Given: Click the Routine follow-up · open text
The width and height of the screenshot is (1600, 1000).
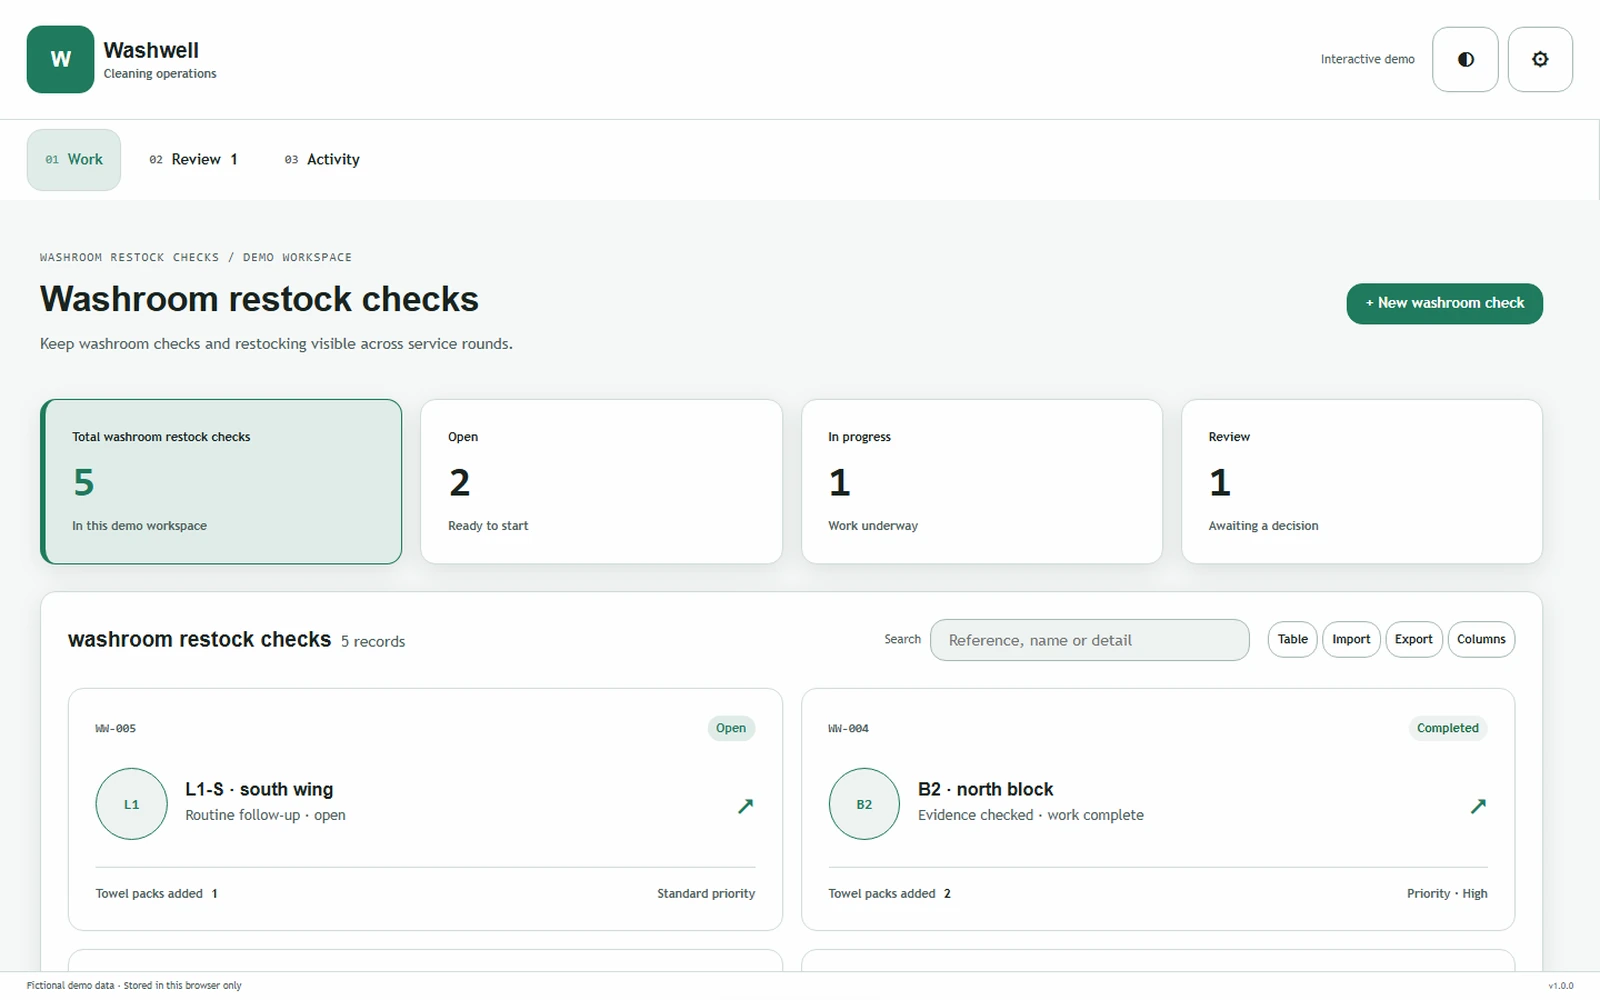Looking at the screenshot, I should pos(265,815).
